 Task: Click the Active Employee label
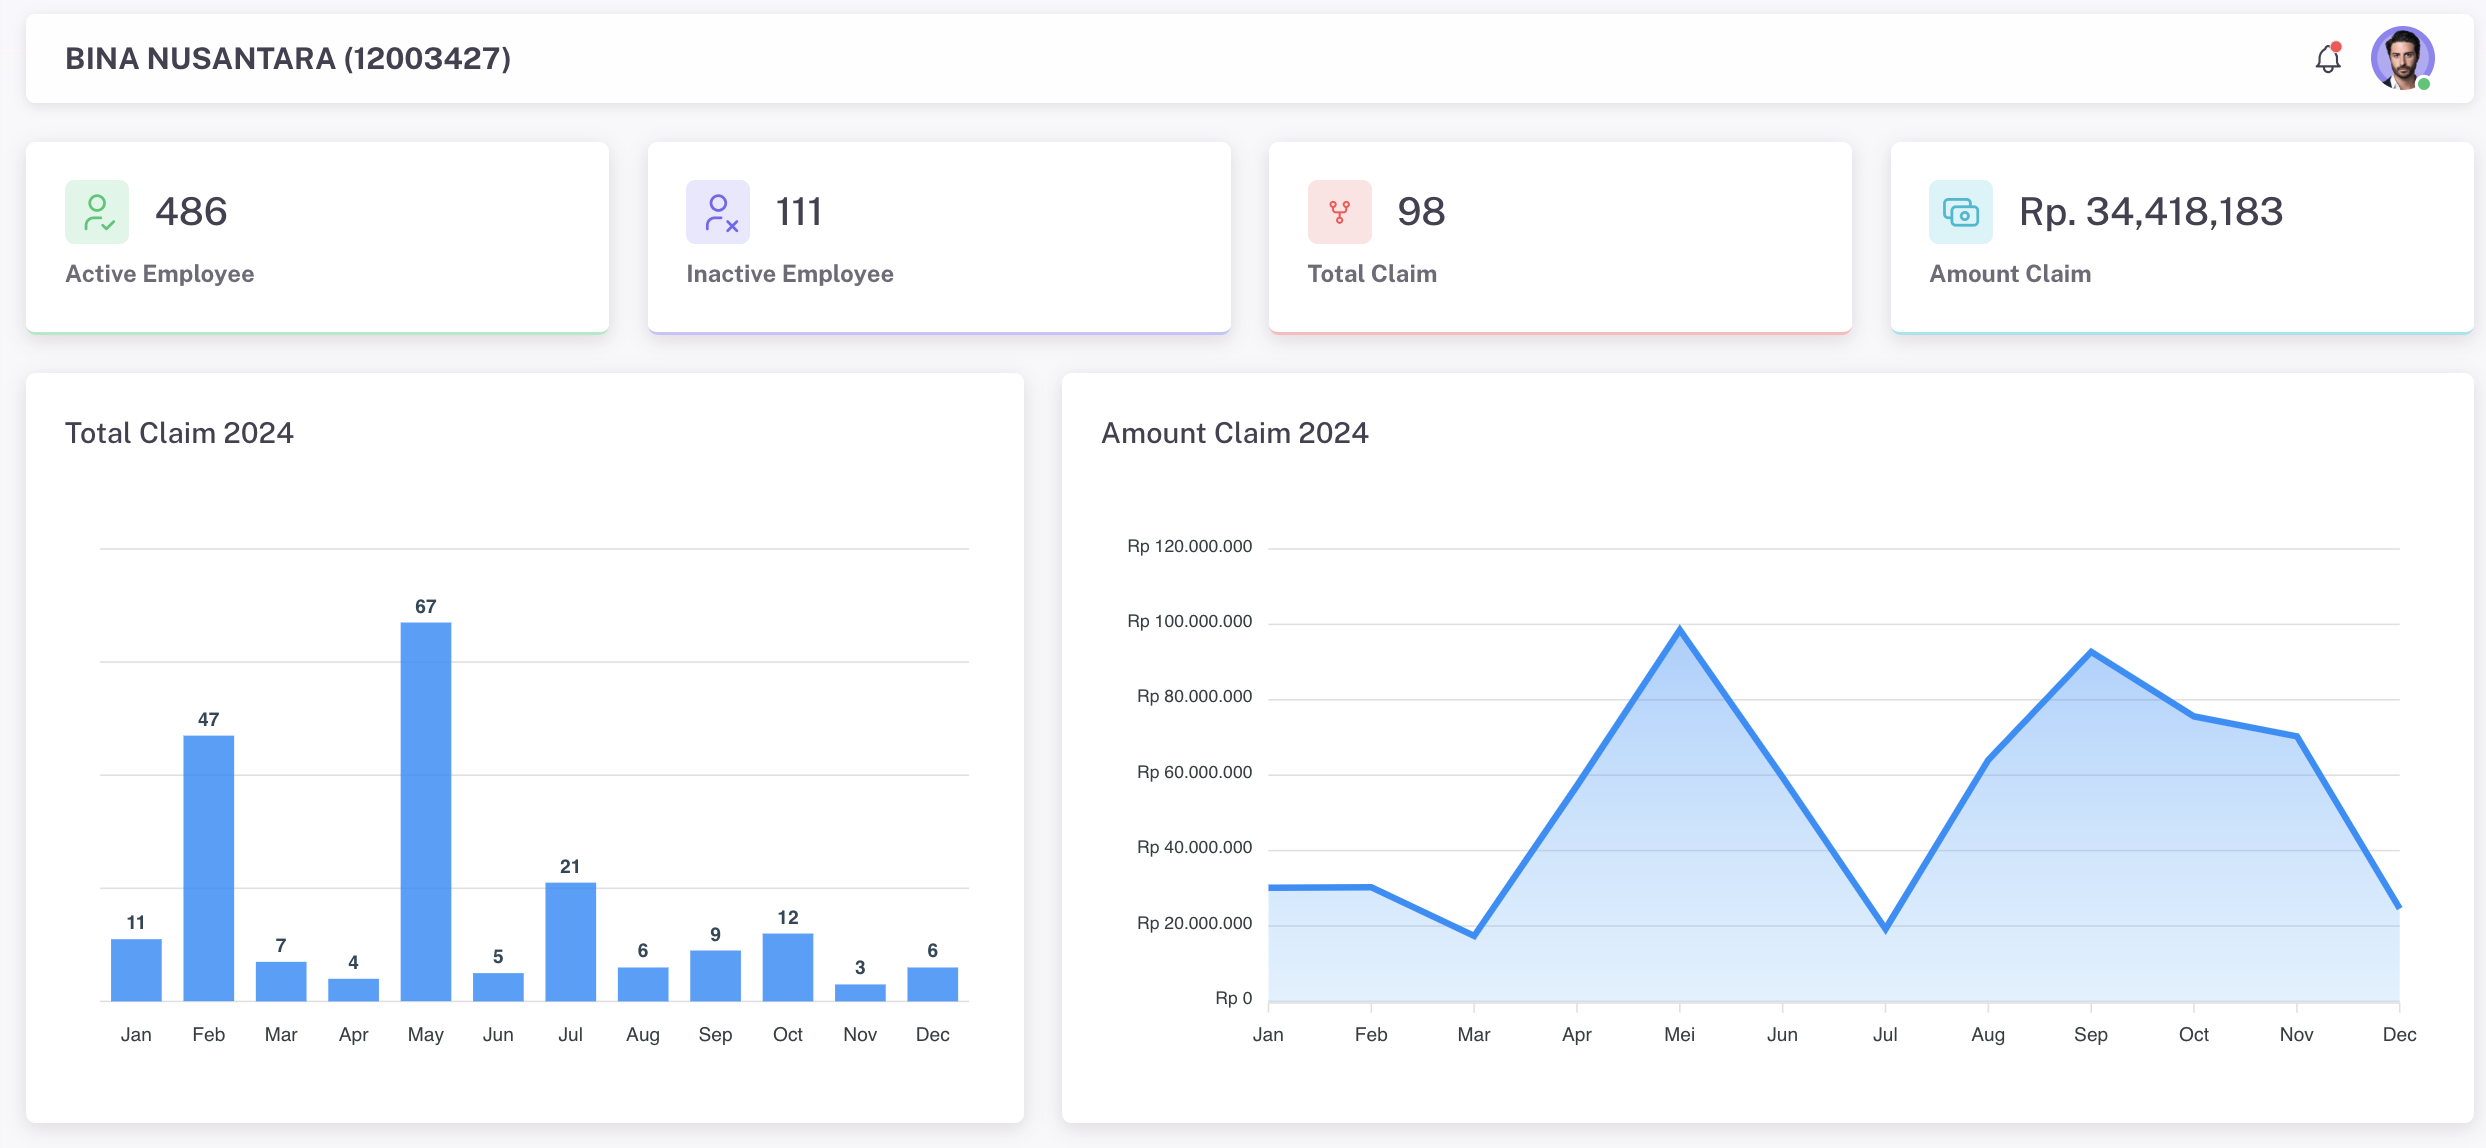click(x=160, y=274)
